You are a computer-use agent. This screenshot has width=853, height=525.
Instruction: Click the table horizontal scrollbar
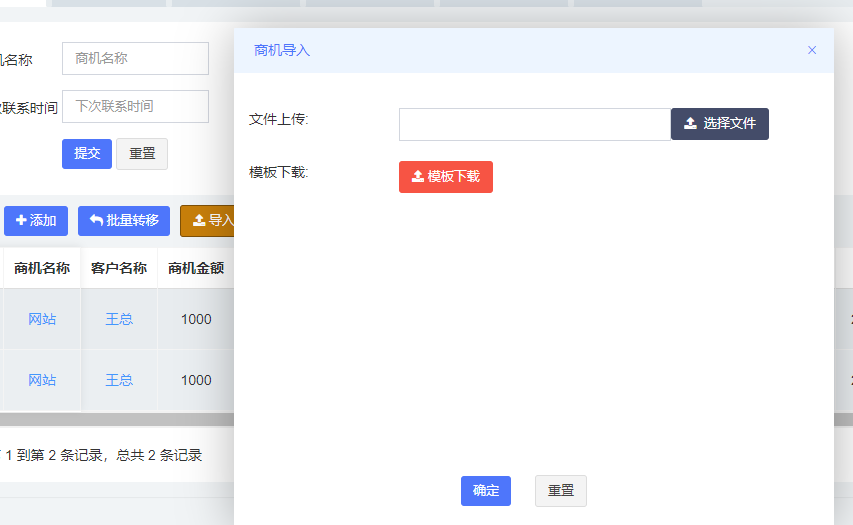click(x=117, y=419)
